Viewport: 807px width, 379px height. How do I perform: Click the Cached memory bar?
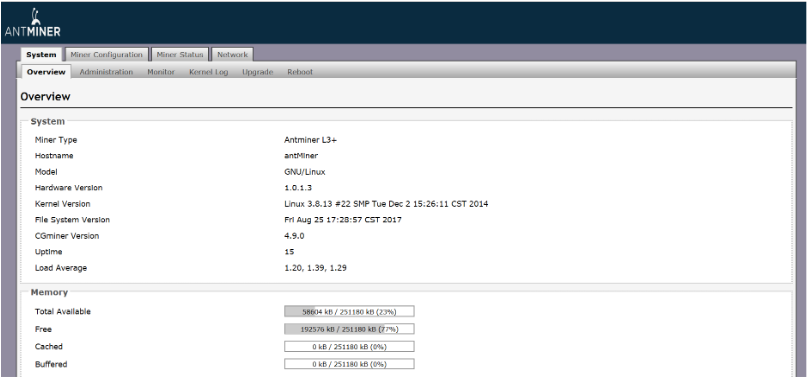pos(349,347)
